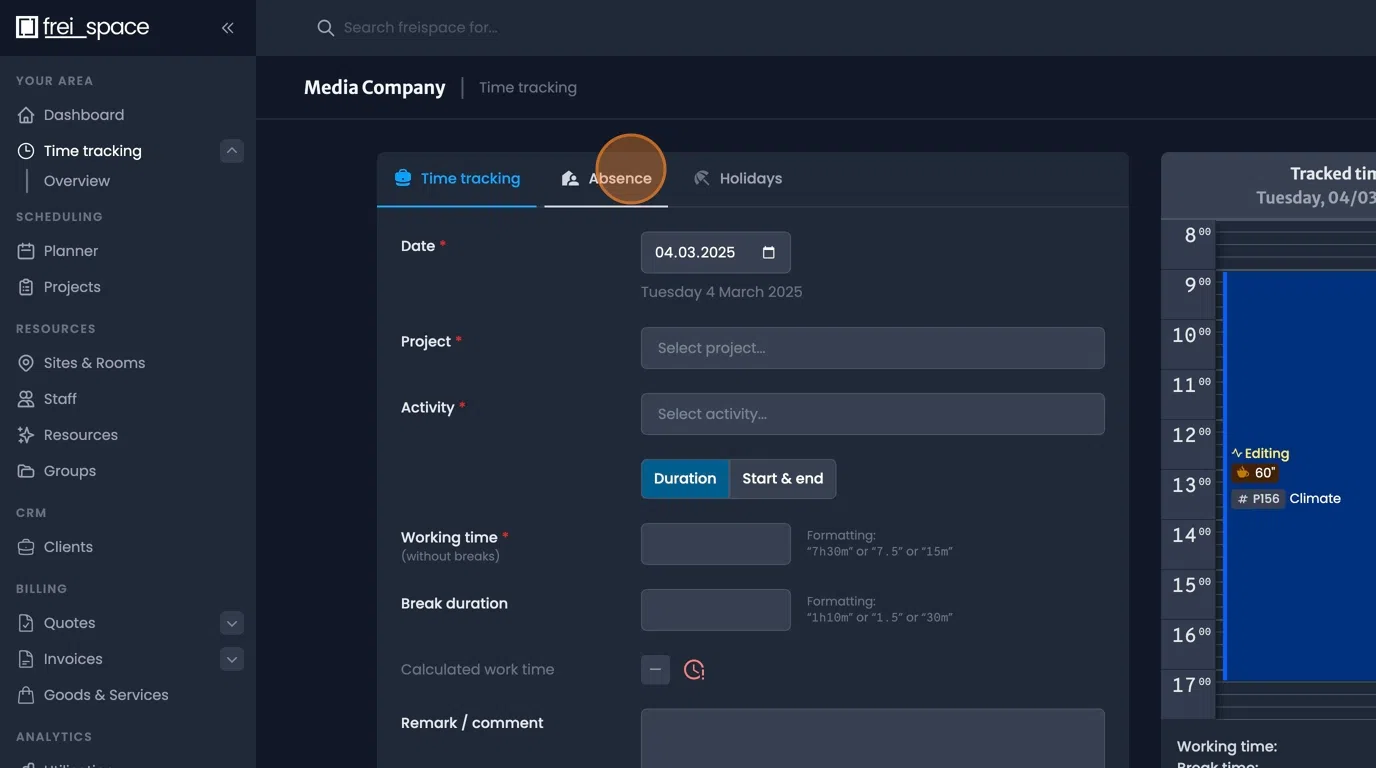Screen dimensions: 1376x768
Task: Switch to Start & end mode
Action: (782, 479)
